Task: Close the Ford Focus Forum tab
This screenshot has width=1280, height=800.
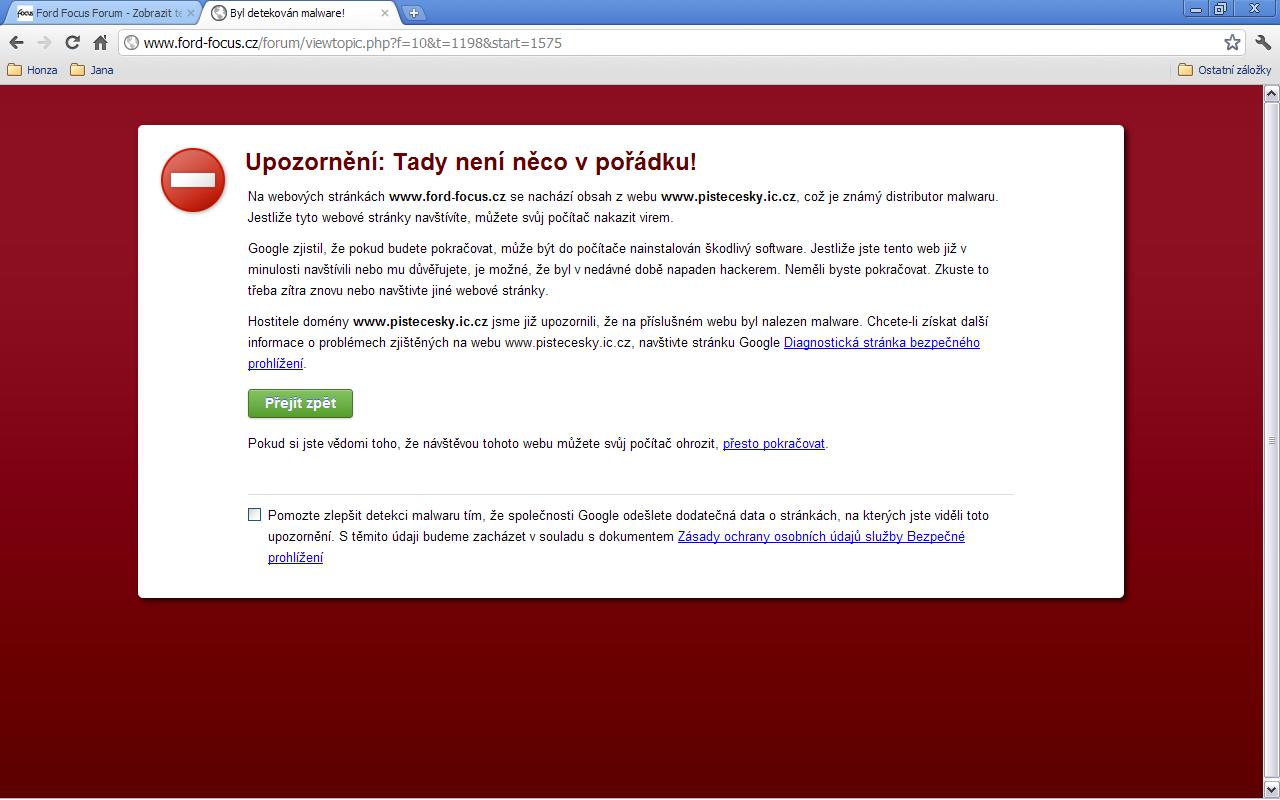Action: [192, 13]
